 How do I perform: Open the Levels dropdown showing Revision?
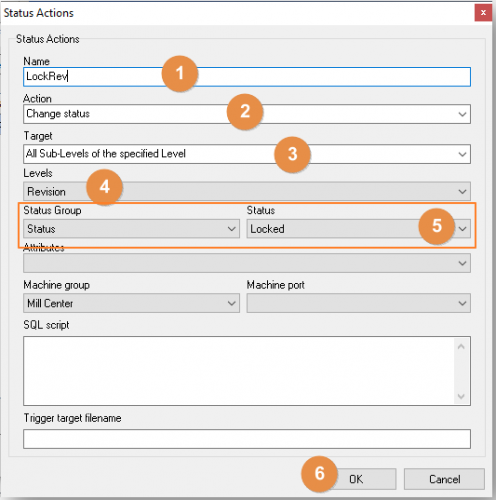coord(247,191)
